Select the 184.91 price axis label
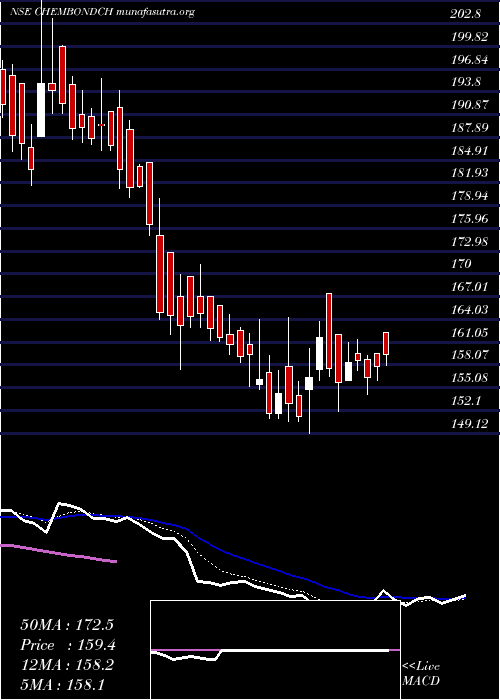 [x=469, y=150]
